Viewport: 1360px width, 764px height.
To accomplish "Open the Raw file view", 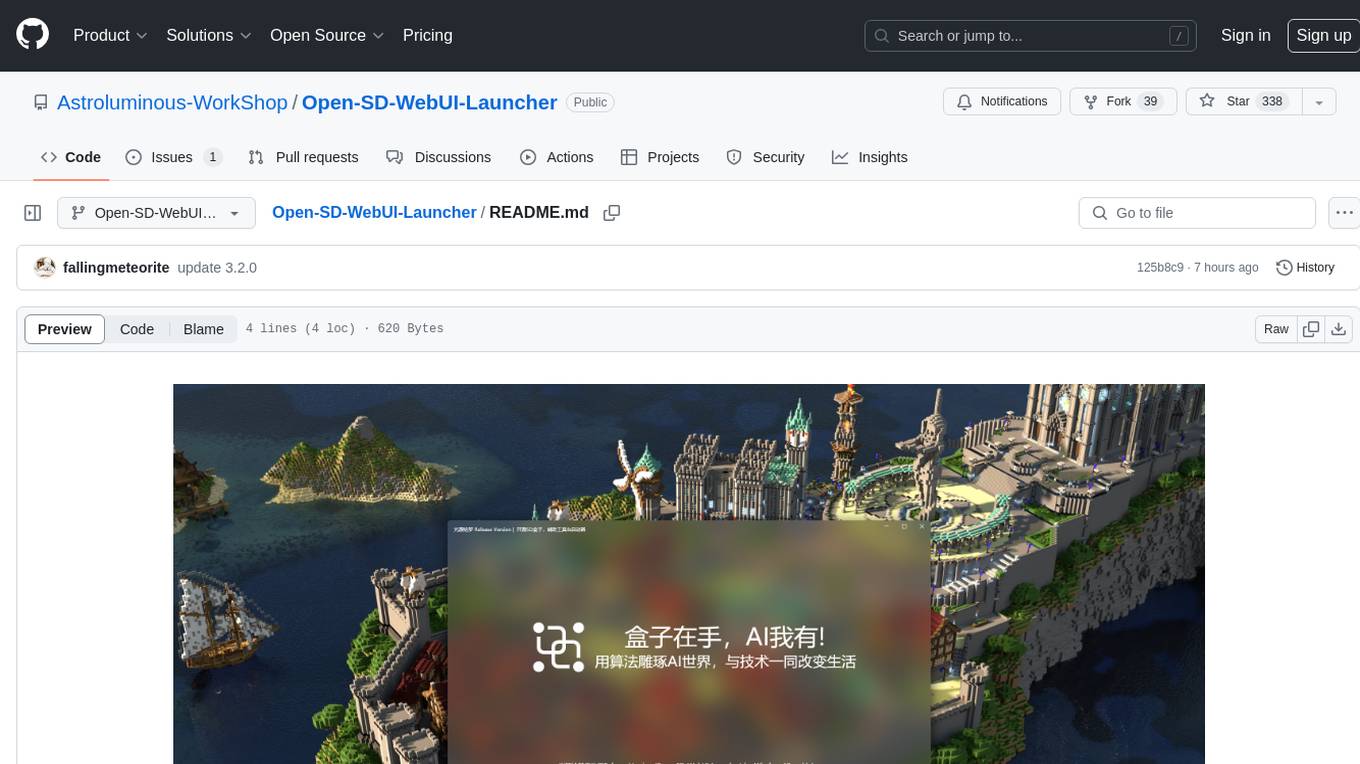I will pos(1276,329).
